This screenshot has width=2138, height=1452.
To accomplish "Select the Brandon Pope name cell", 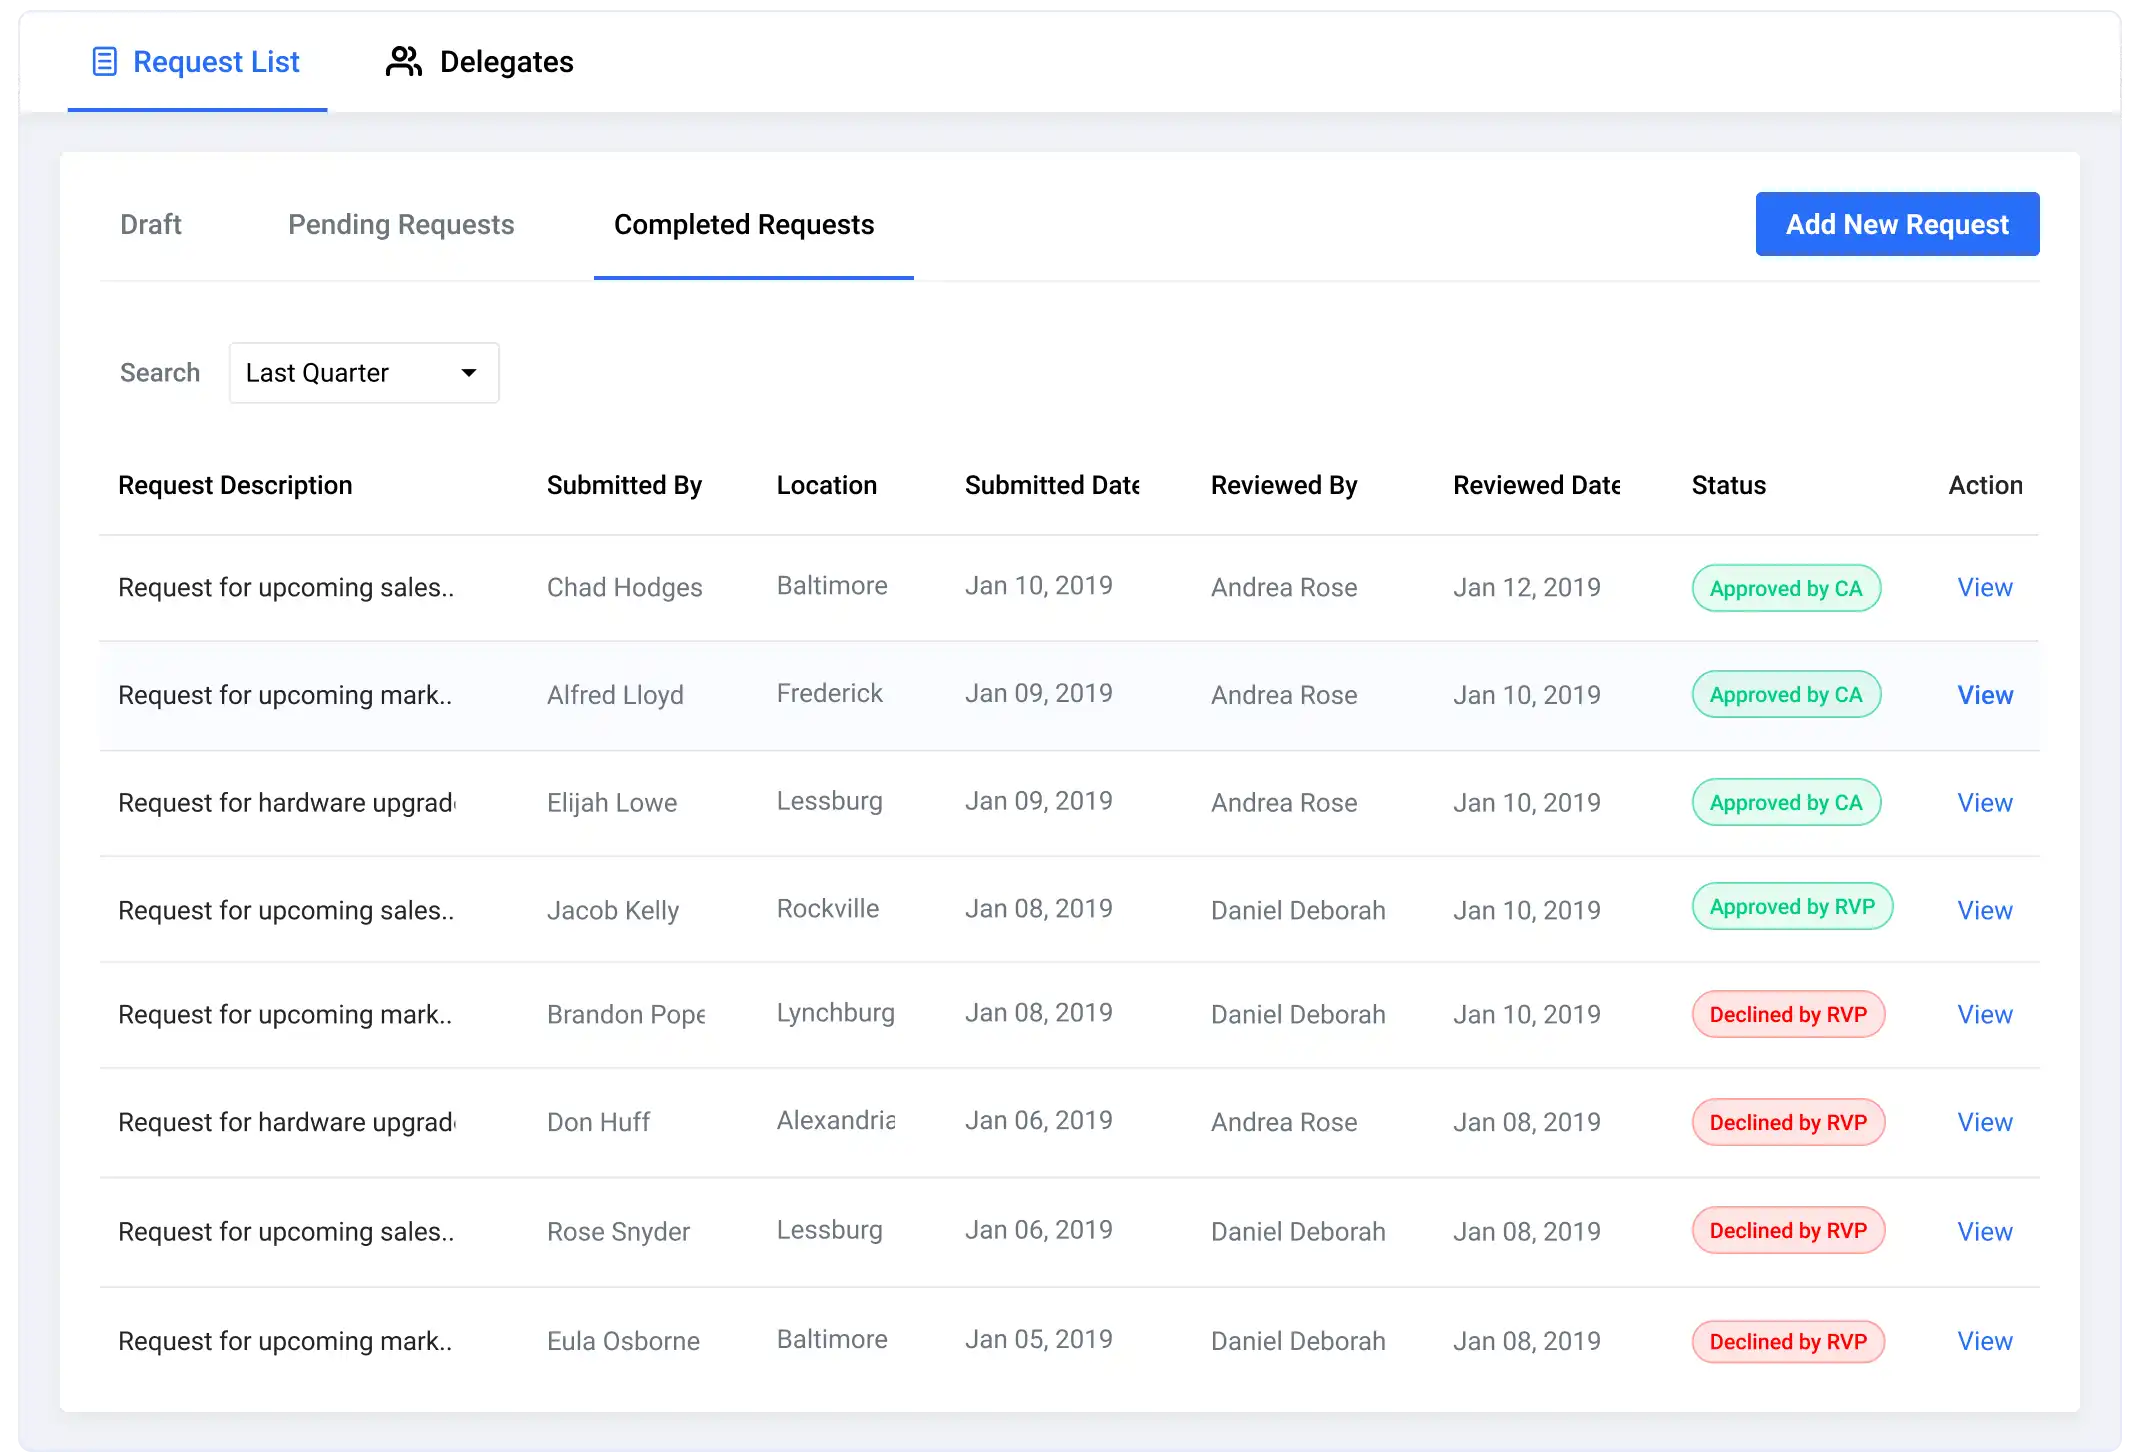I will tap(626, 1015).
